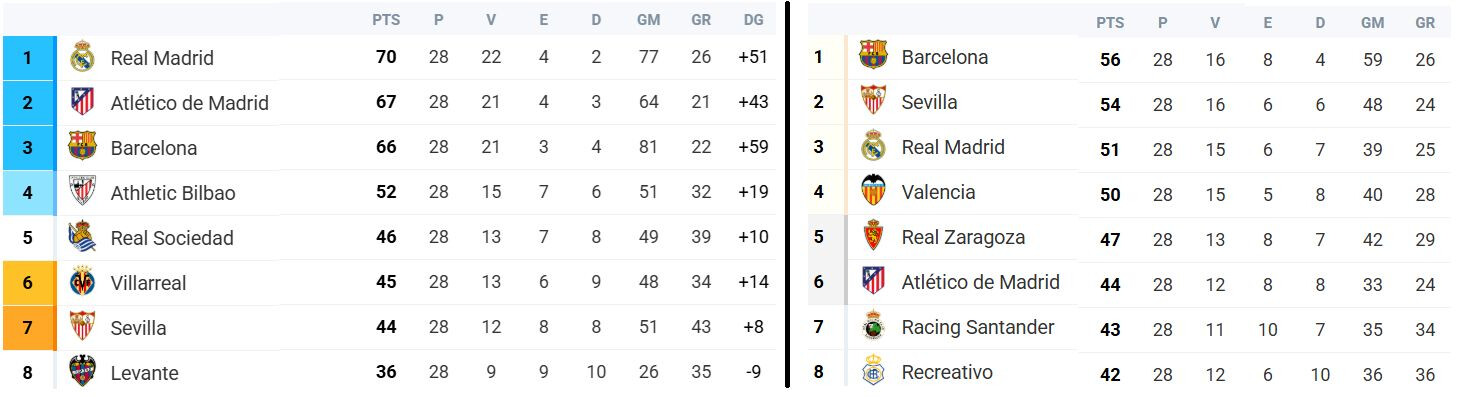The image size is (1460, 397).
Task: Click the Atlético de Madrid crest in left table
Action: pyautogui.click(x=82, y=102)
